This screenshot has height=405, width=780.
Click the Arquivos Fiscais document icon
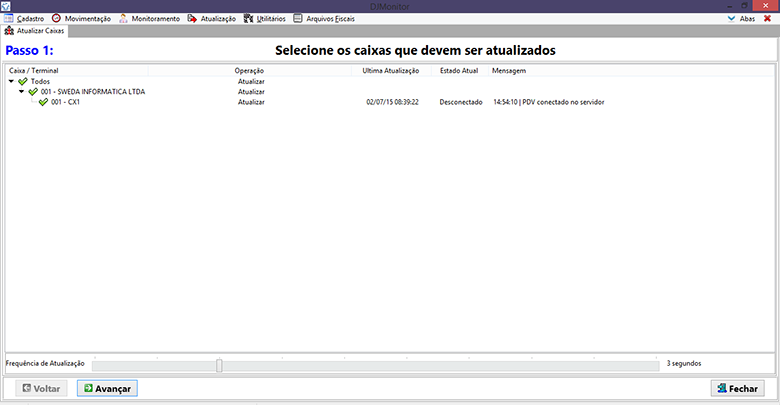[298, 18]
